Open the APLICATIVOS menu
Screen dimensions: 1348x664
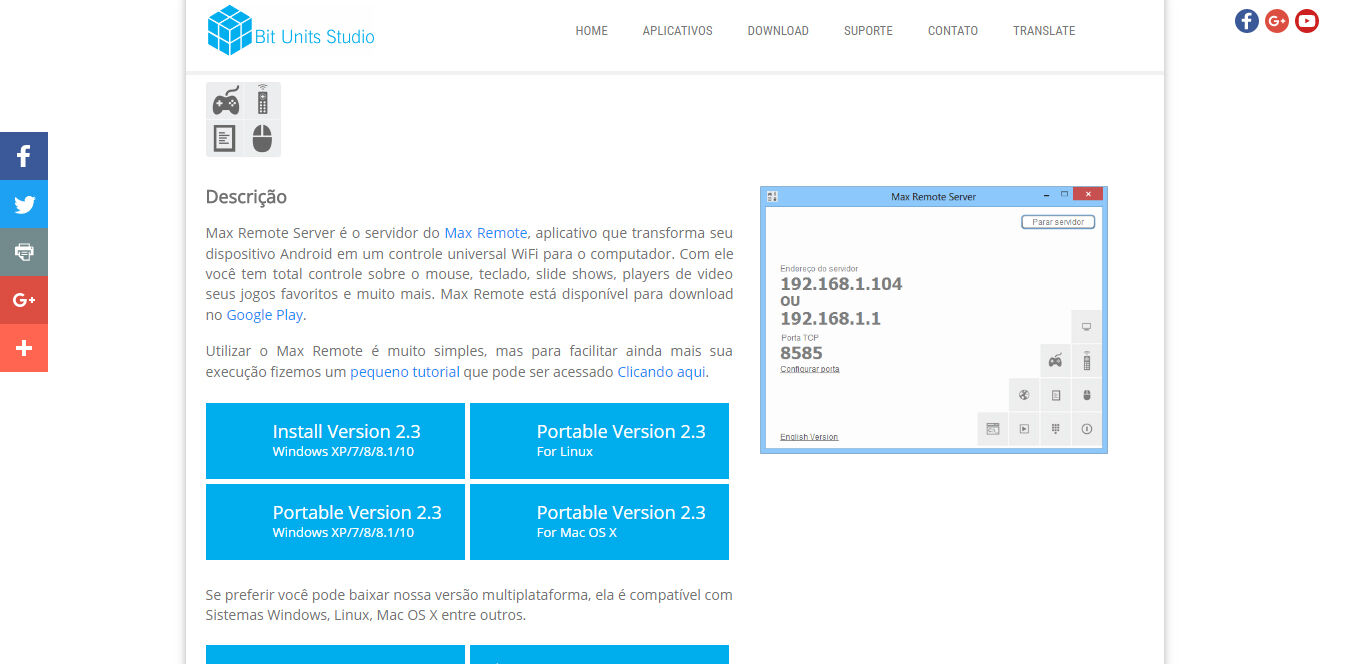click(x=678, y=31)
